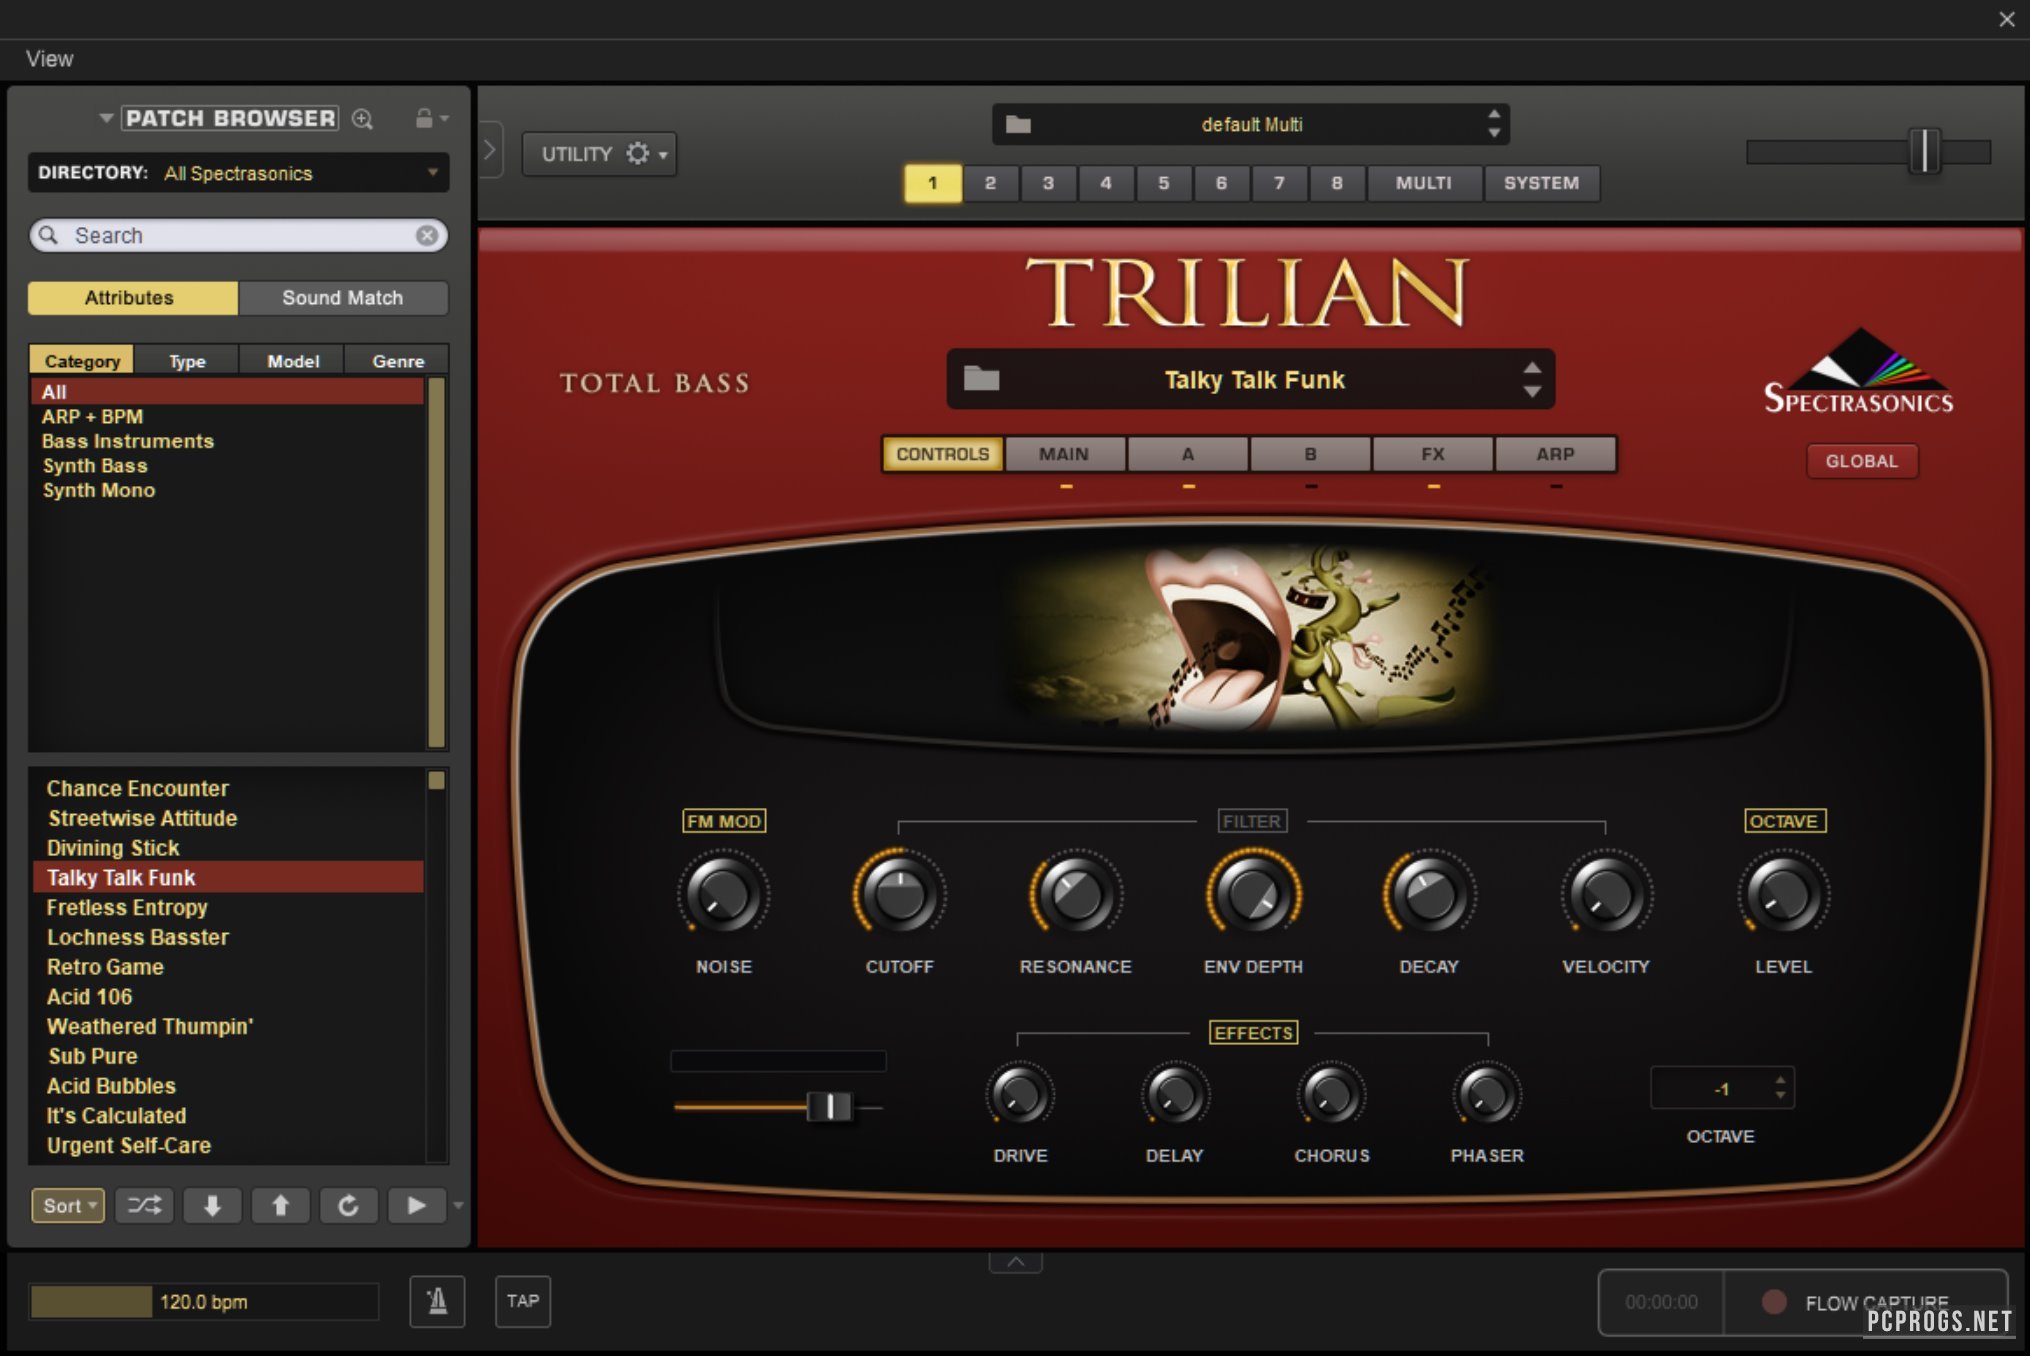The height and width of the screenshot is (1356, 2030).
Task: Step the default Multi preset selector arrows
Action: click(x=1494, y=123)
